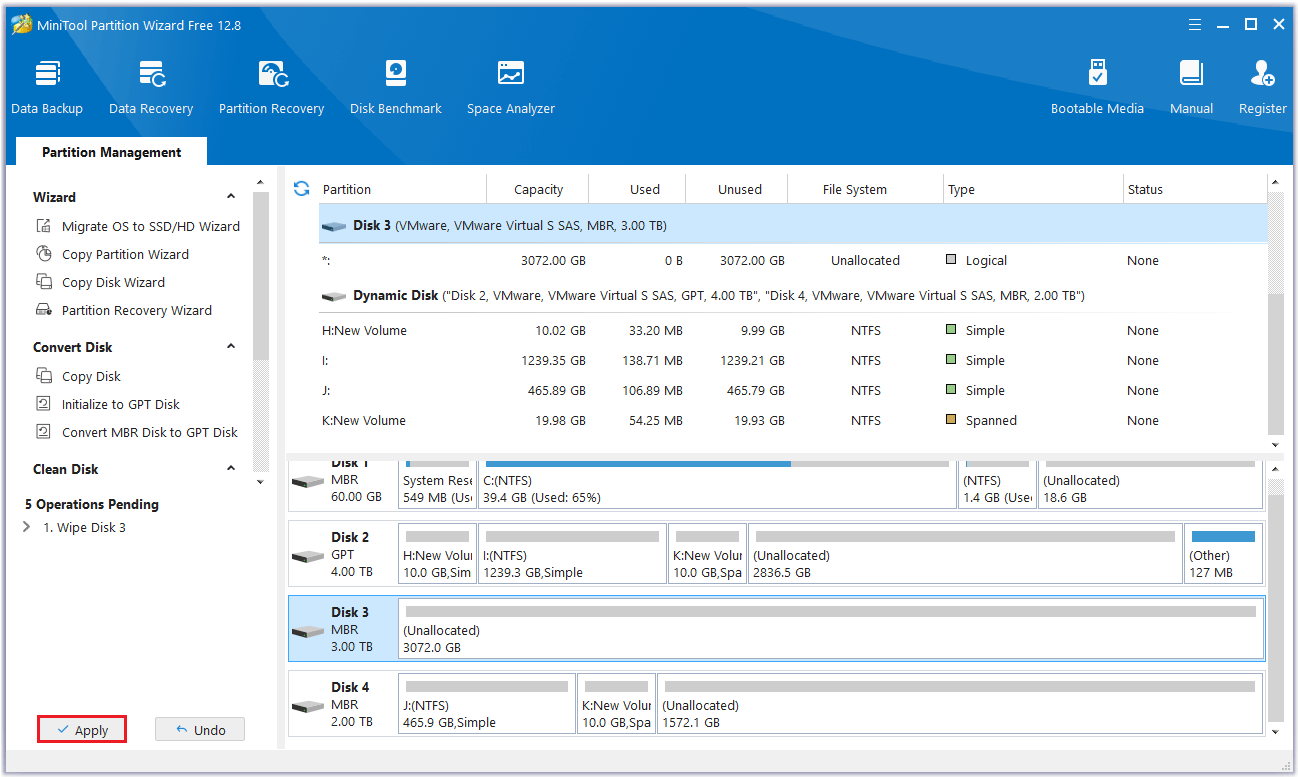Screen dimensions: 1298x777
Task: Sort by Partition column header
Action: [402, 189]
